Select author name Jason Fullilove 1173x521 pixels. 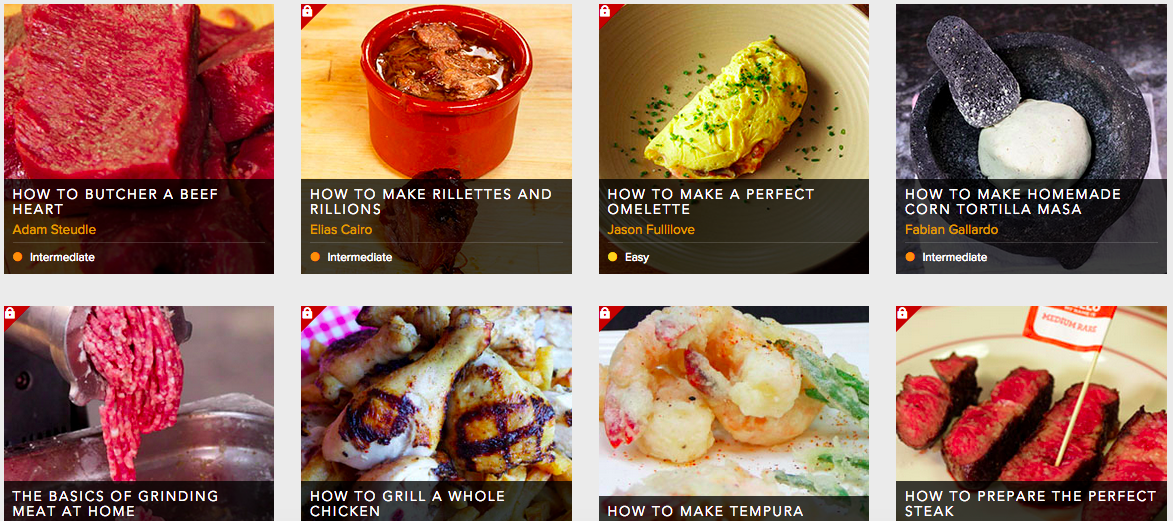651,229
